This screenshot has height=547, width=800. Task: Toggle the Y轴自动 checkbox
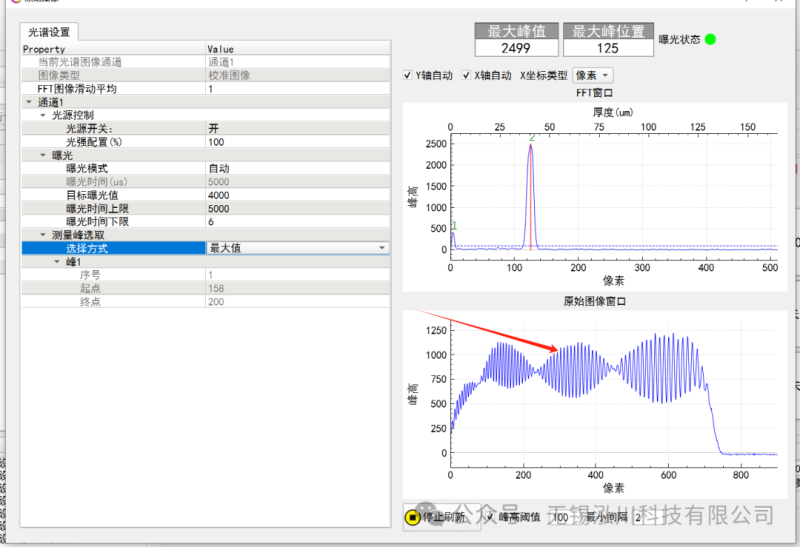click(408, 75)
